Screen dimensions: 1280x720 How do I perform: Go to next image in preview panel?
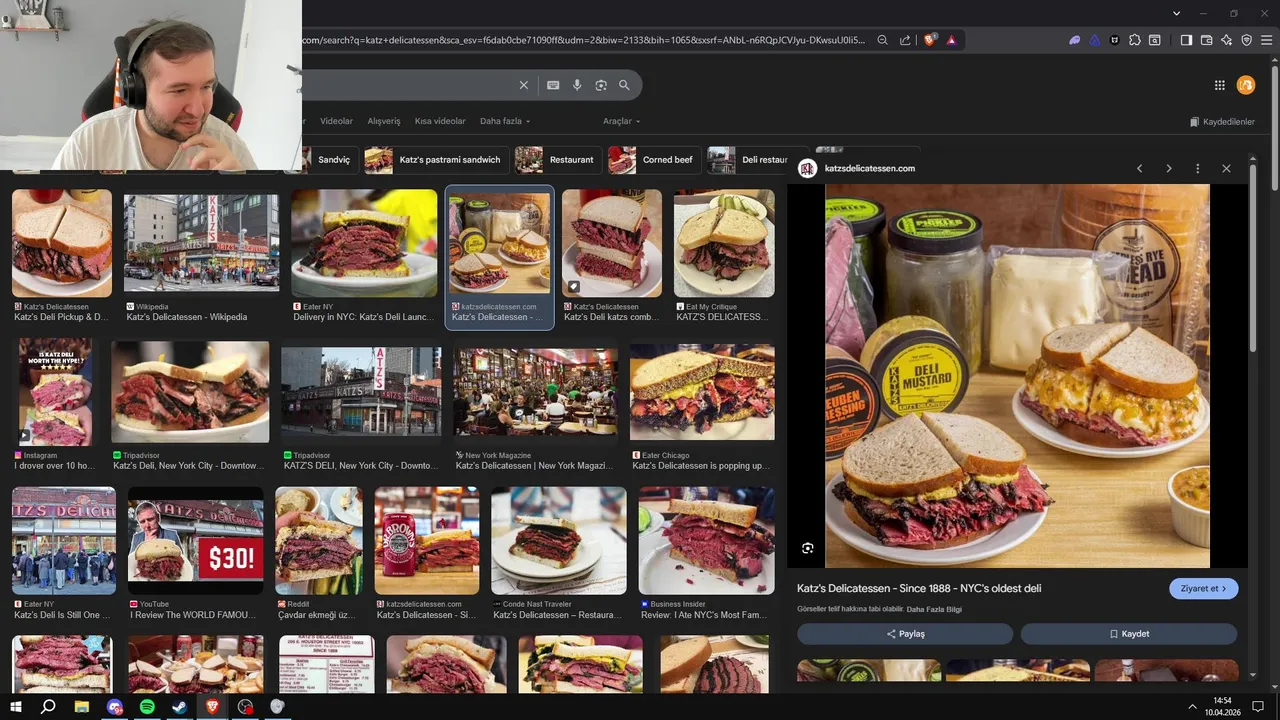click(1168, 168)
